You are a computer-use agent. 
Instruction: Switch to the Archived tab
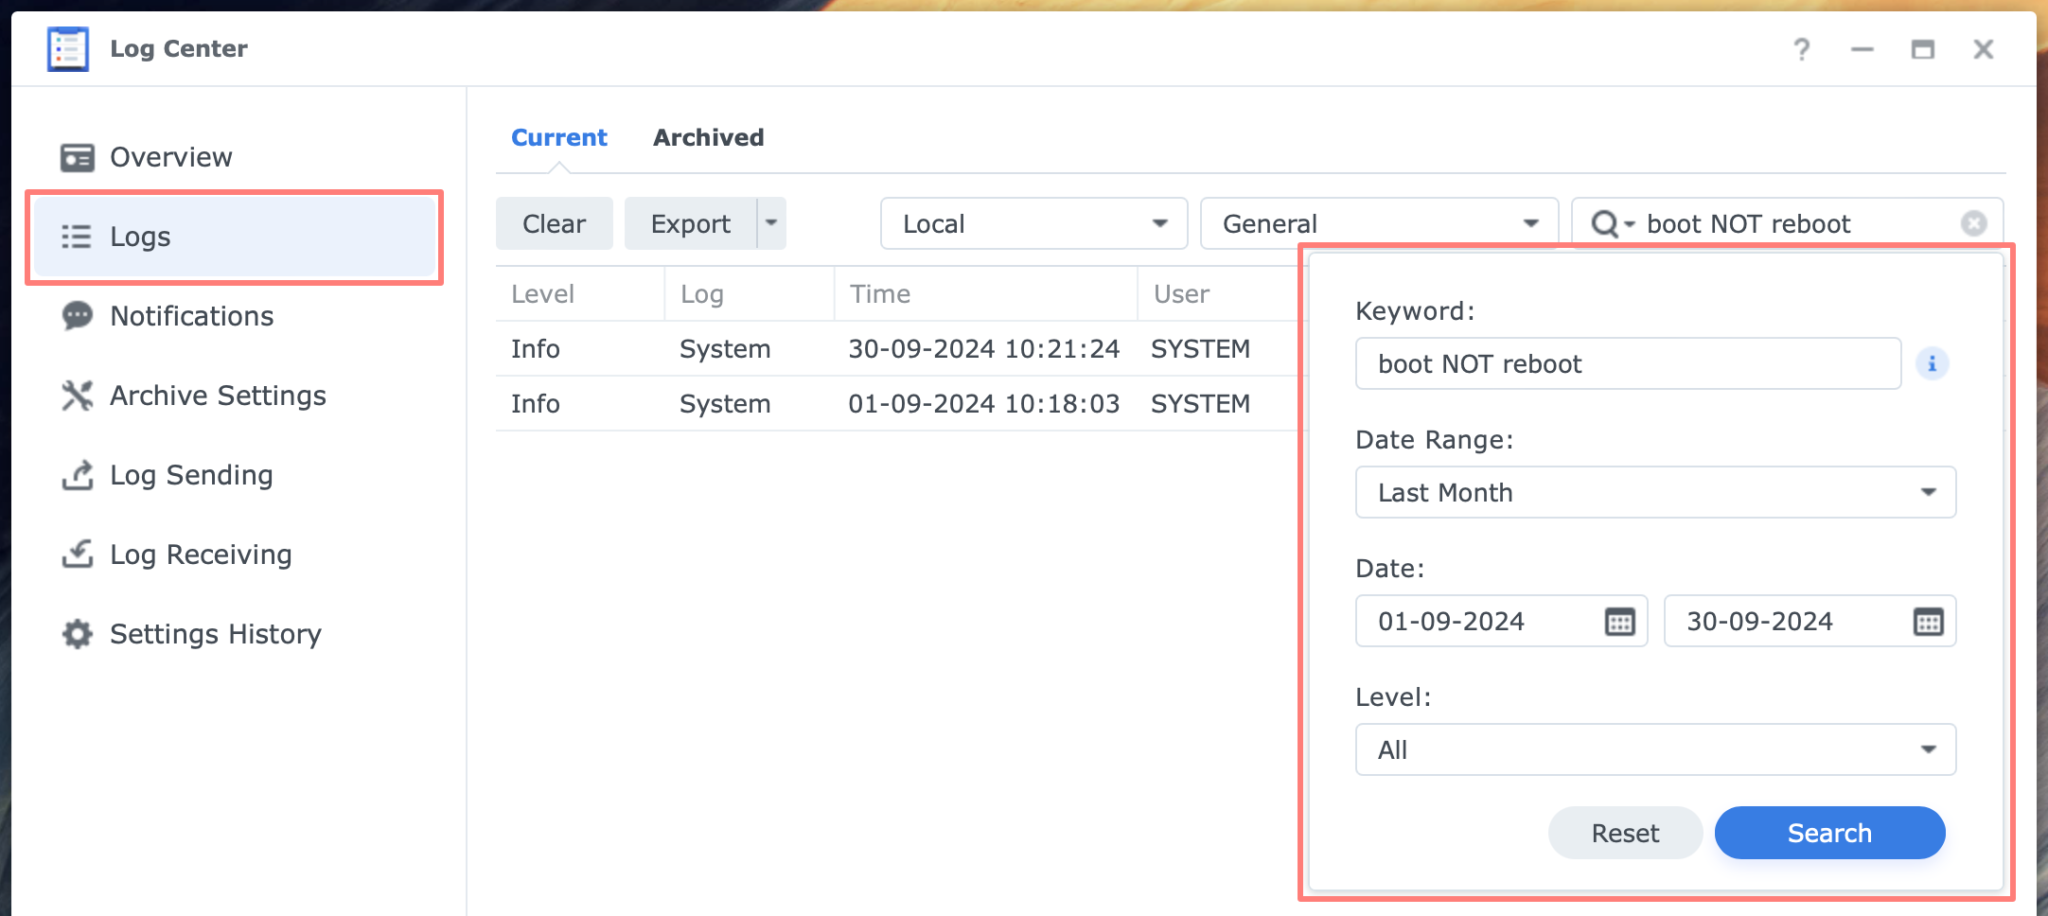(x=708, y=137)
